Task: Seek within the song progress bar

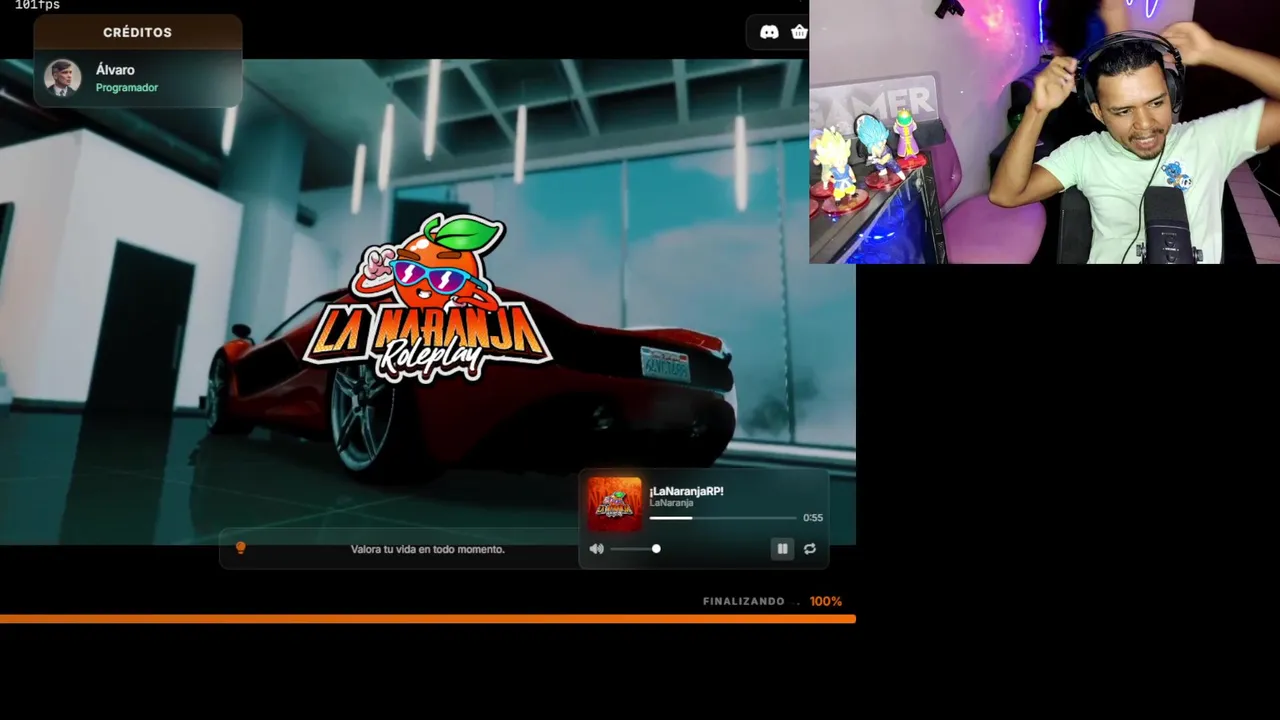Action: tap(723, 518)
